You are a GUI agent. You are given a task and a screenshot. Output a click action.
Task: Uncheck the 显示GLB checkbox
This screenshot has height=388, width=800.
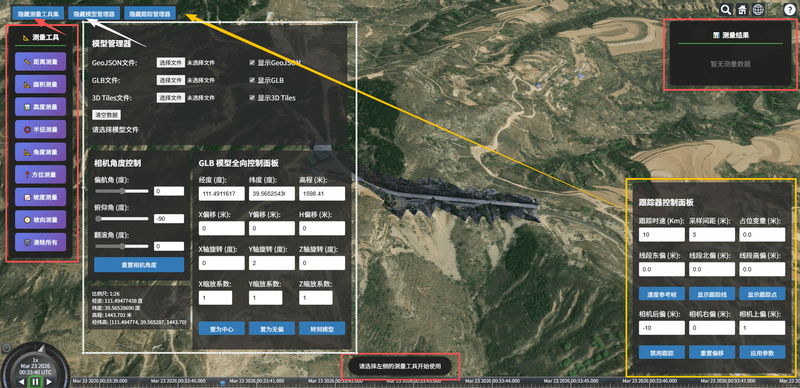pos(252,80)
